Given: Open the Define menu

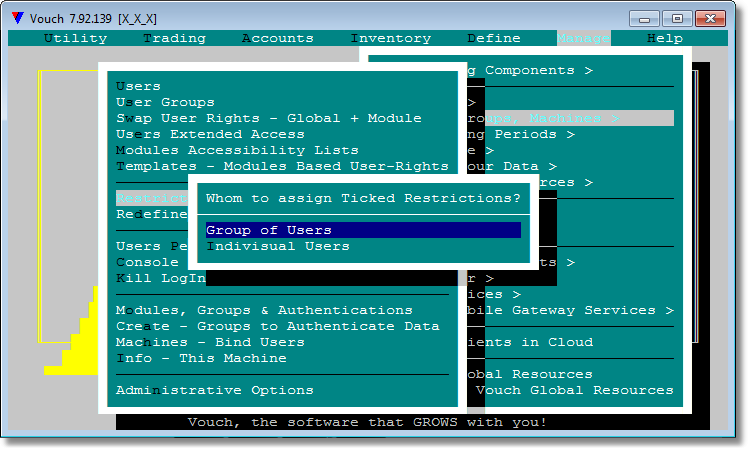Looking at the screenshot, I should click(494, 38).
